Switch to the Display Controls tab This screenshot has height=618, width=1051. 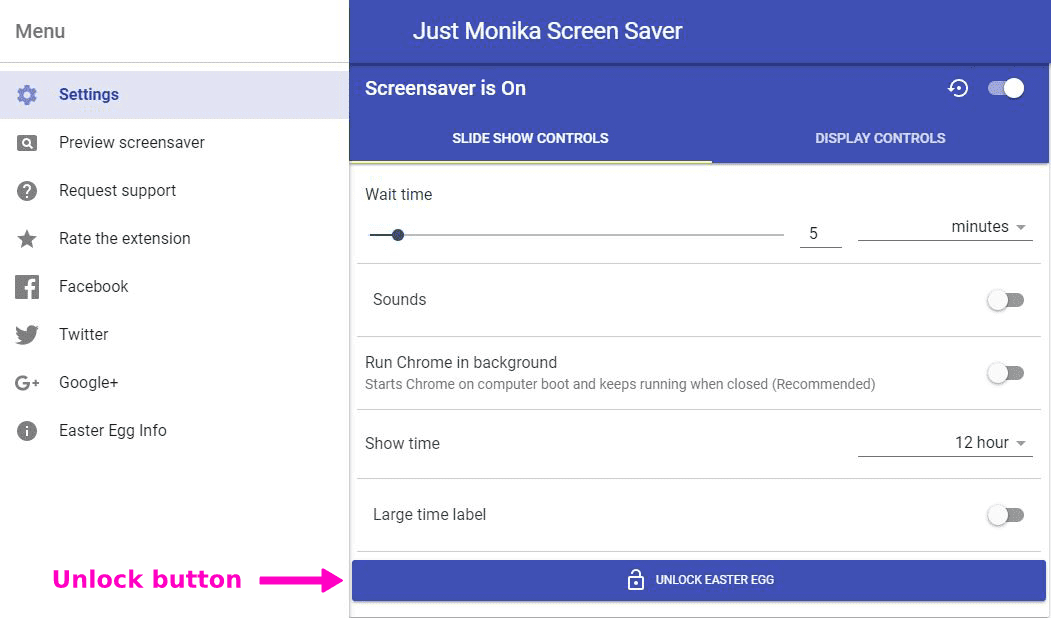tap(880, 138)
